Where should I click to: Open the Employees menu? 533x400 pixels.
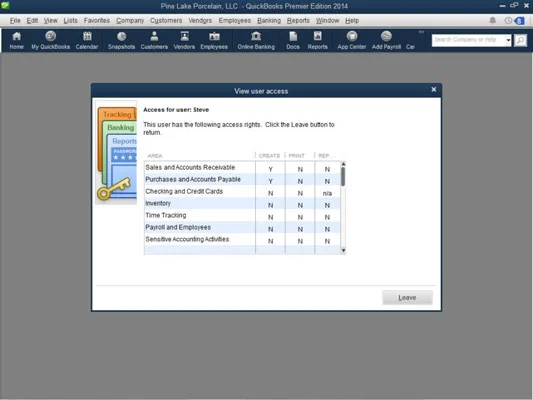(x=235, y=20)
